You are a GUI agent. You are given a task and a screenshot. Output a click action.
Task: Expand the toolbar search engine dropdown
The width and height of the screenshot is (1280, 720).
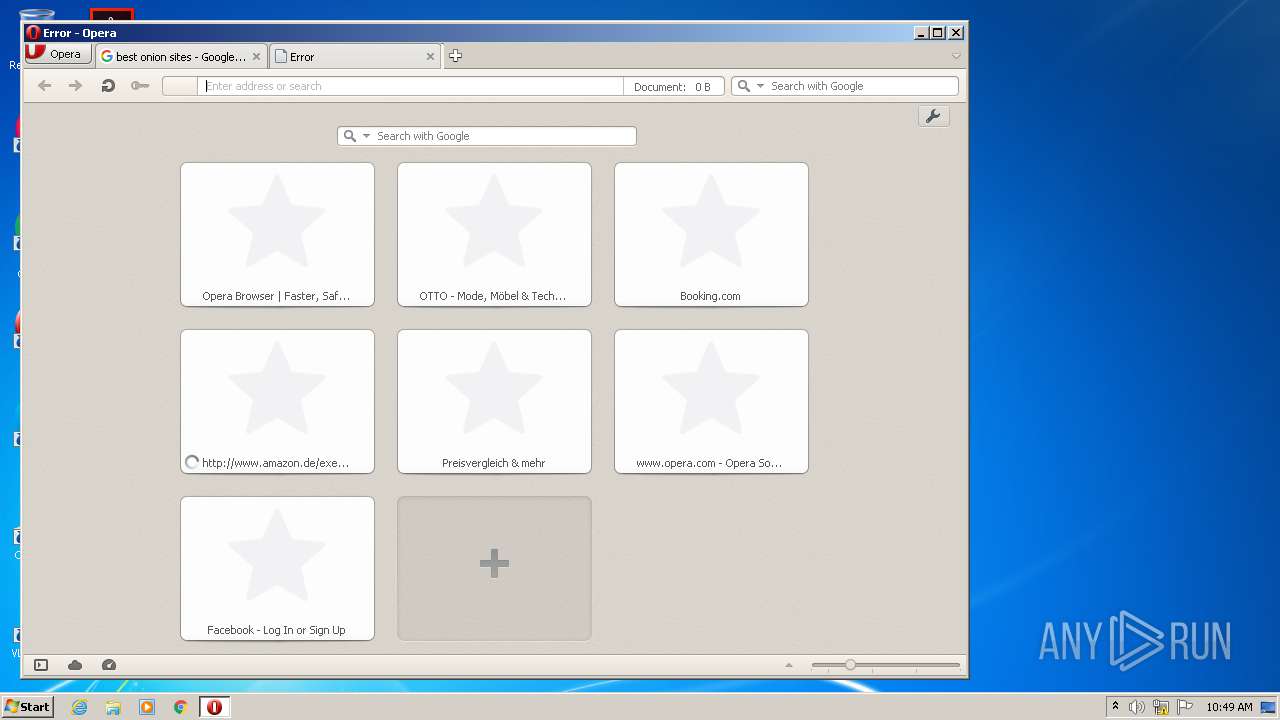[760, 86]
